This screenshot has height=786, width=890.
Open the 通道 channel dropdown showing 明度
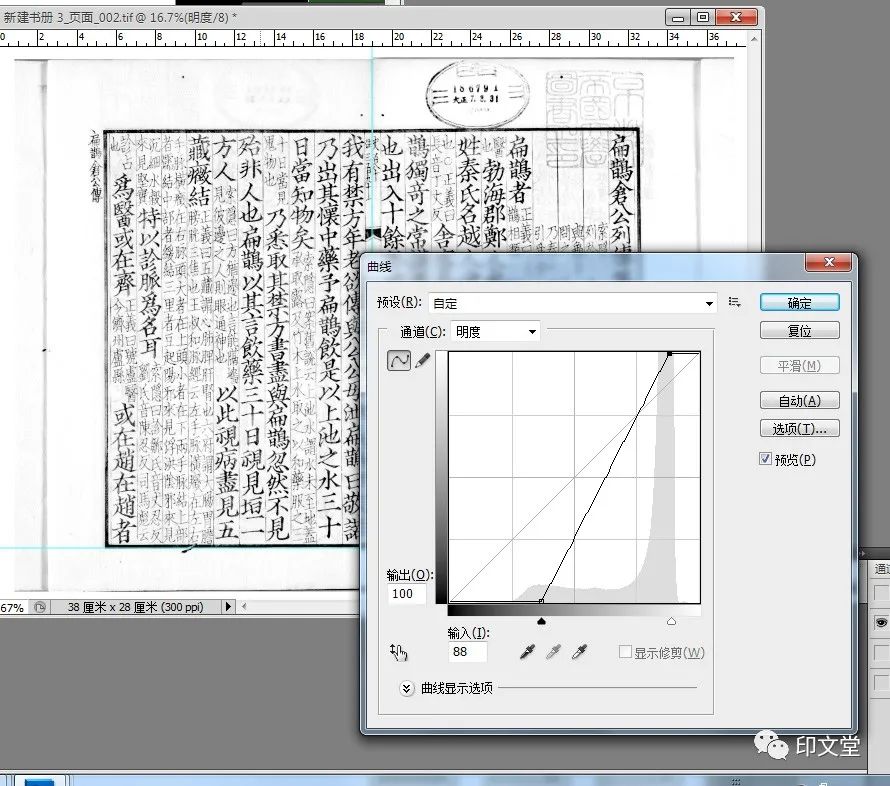496,331
